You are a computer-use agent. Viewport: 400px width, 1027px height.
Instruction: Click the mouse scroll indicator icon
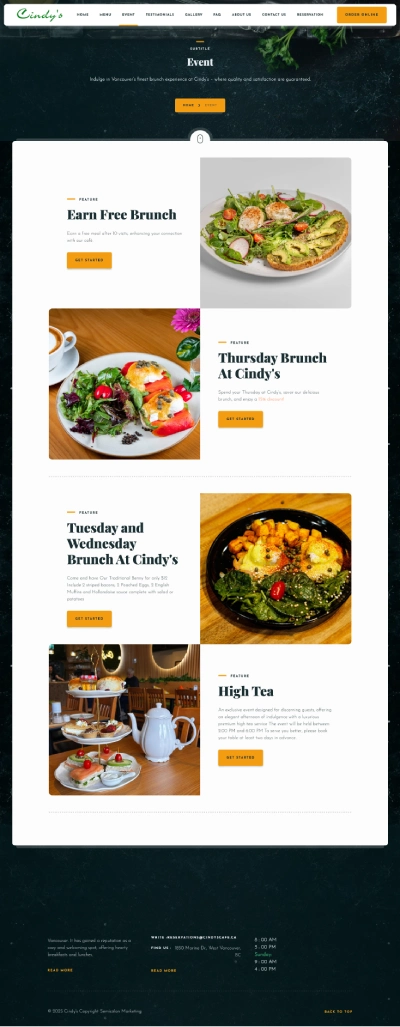coord(200,139)
